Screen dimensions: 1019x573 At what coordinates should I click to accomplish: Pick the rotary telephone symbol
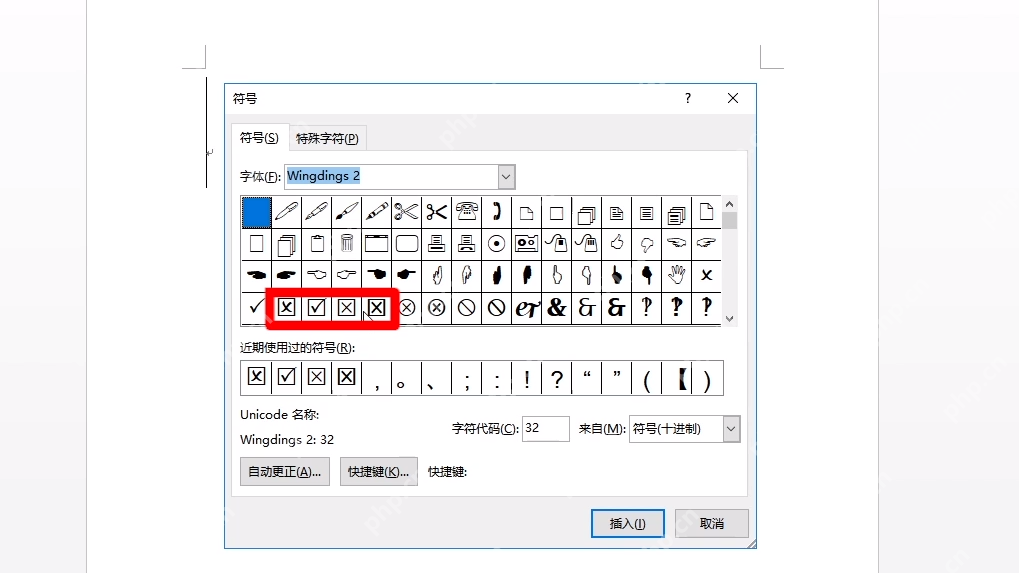tap(467, 212)
